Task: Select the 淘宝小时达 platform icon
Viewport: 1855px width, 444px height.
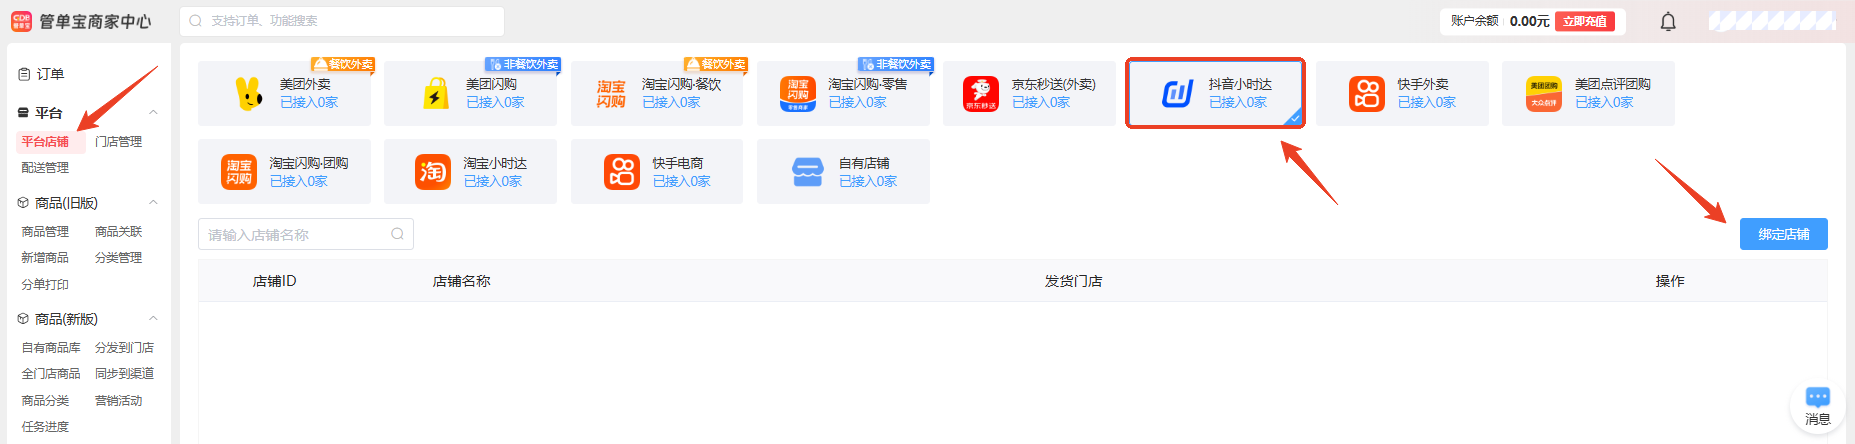Action: tap(433, 172)
